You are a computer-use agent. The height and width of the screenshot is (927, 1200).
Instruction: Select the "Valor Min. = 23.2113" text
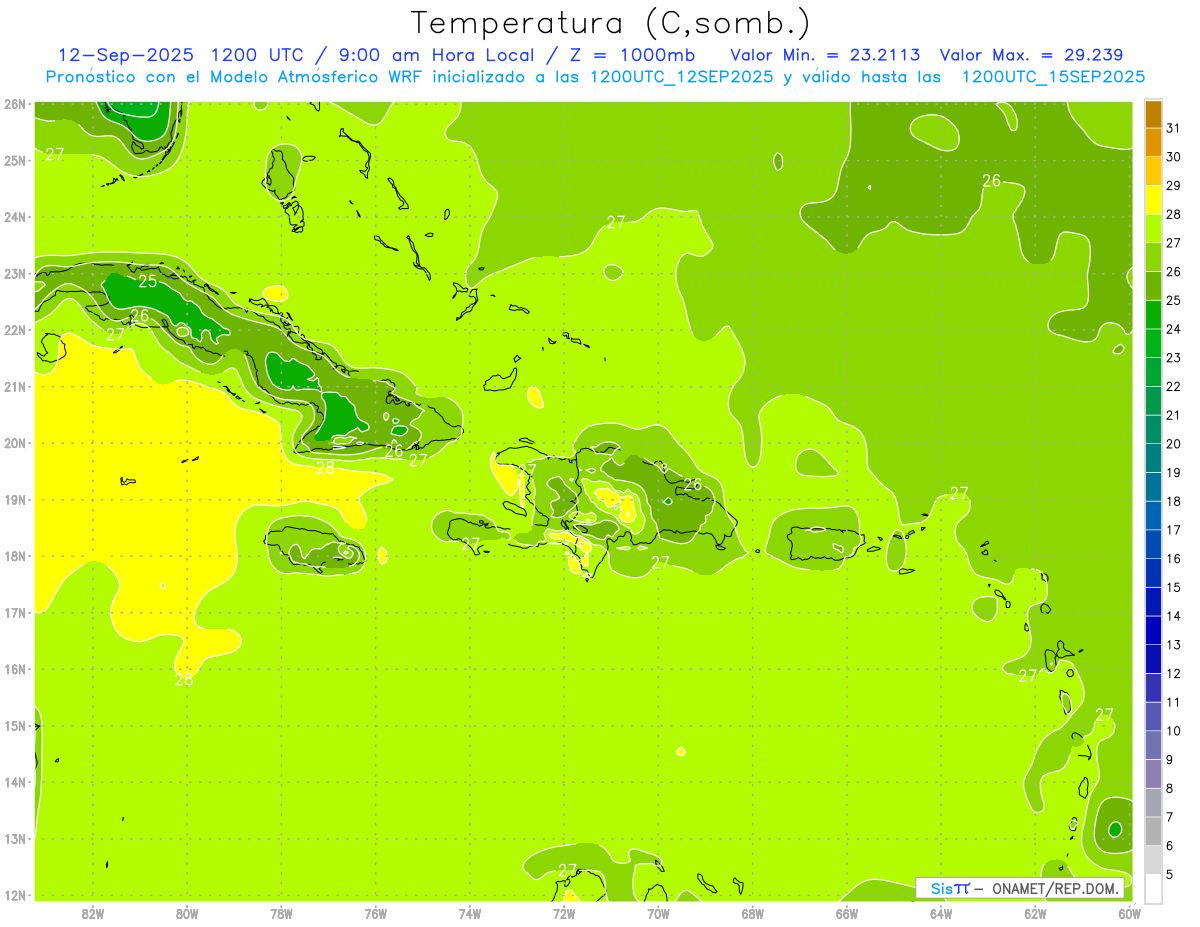pos(825,55)
